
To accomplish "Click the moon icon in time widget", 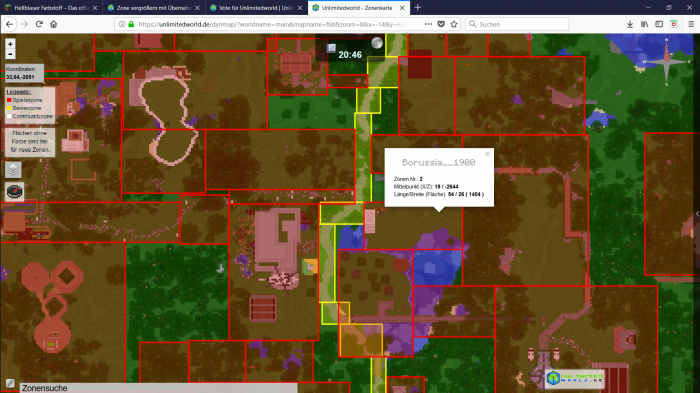I will [377, 43].
